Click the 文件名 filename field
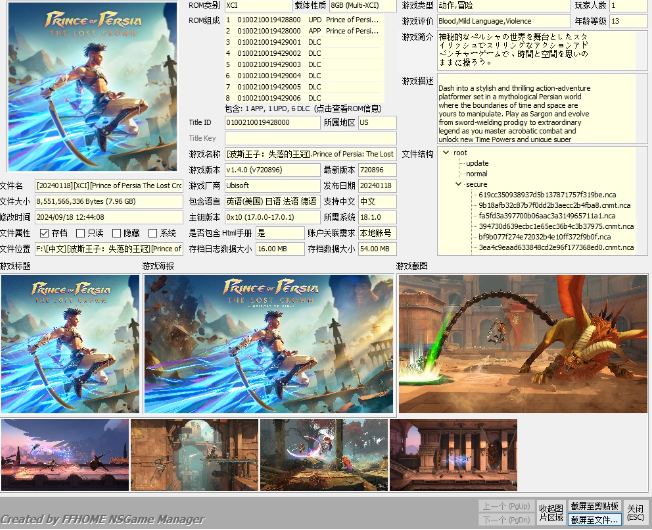The image size is (652, 530). click(x=109, y=186)
